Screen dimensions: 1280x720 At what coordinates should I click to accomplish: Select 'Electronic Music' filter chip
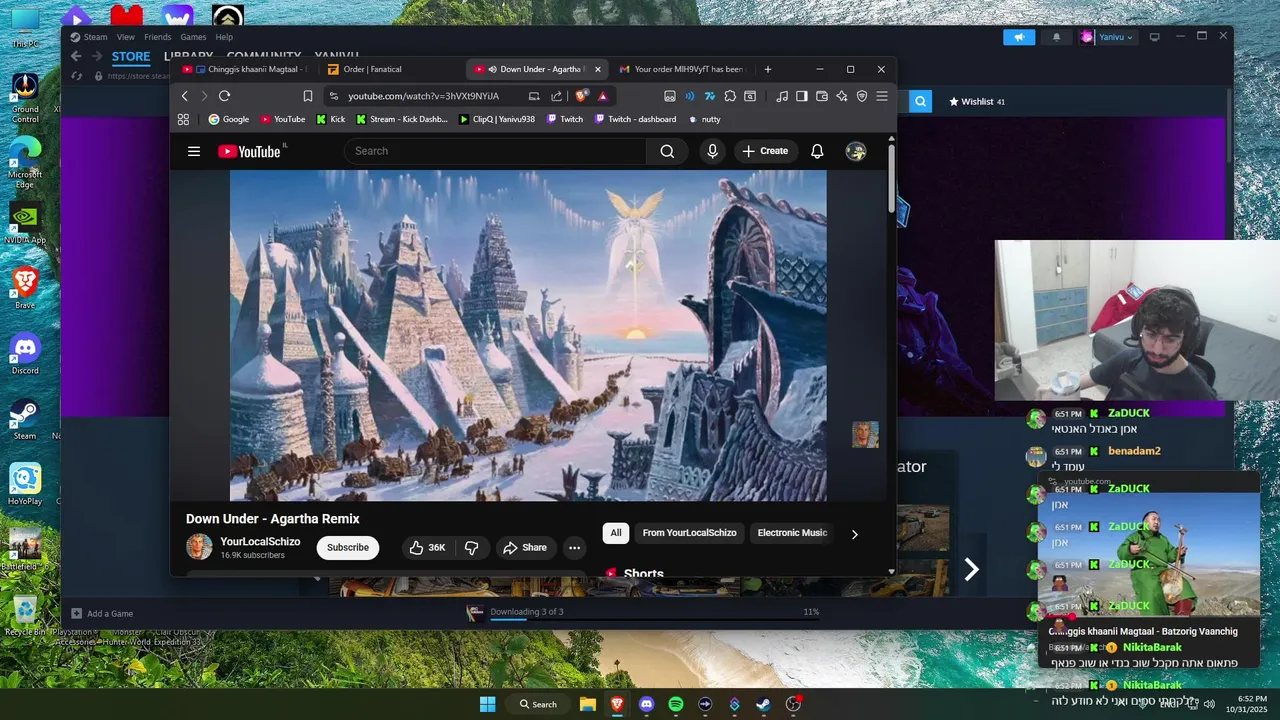pyautogui.click(x=792, y=533)
